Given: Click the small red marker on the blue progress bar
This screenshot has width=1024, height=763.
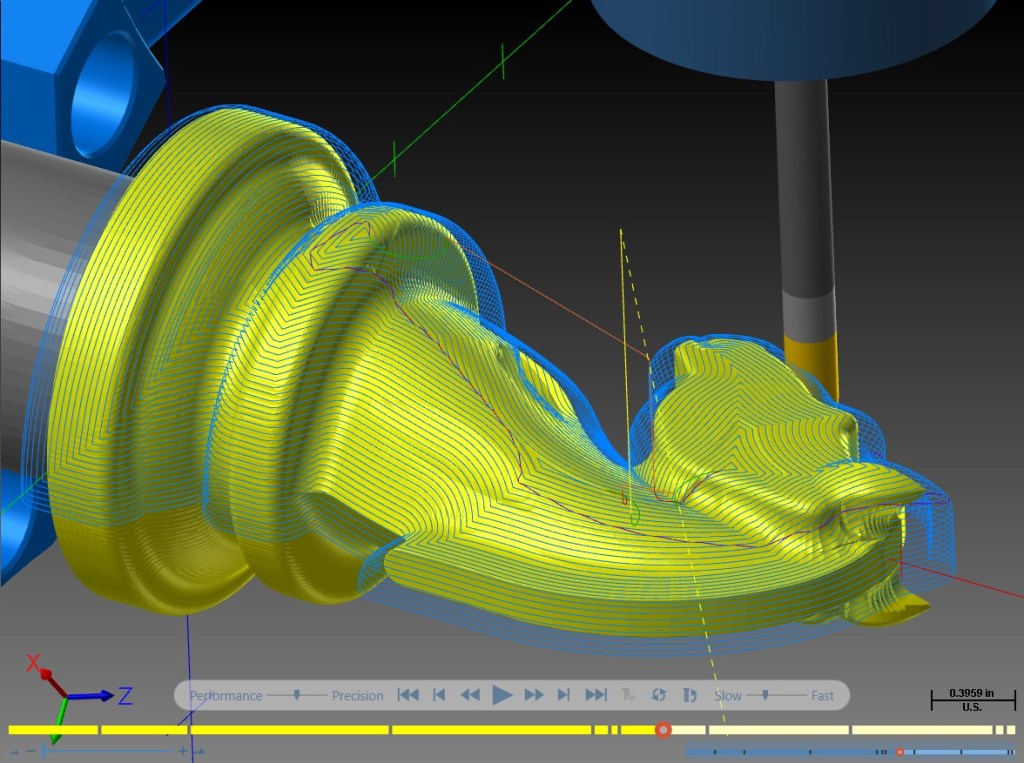Looking at the screenshot, I should 899,752.
